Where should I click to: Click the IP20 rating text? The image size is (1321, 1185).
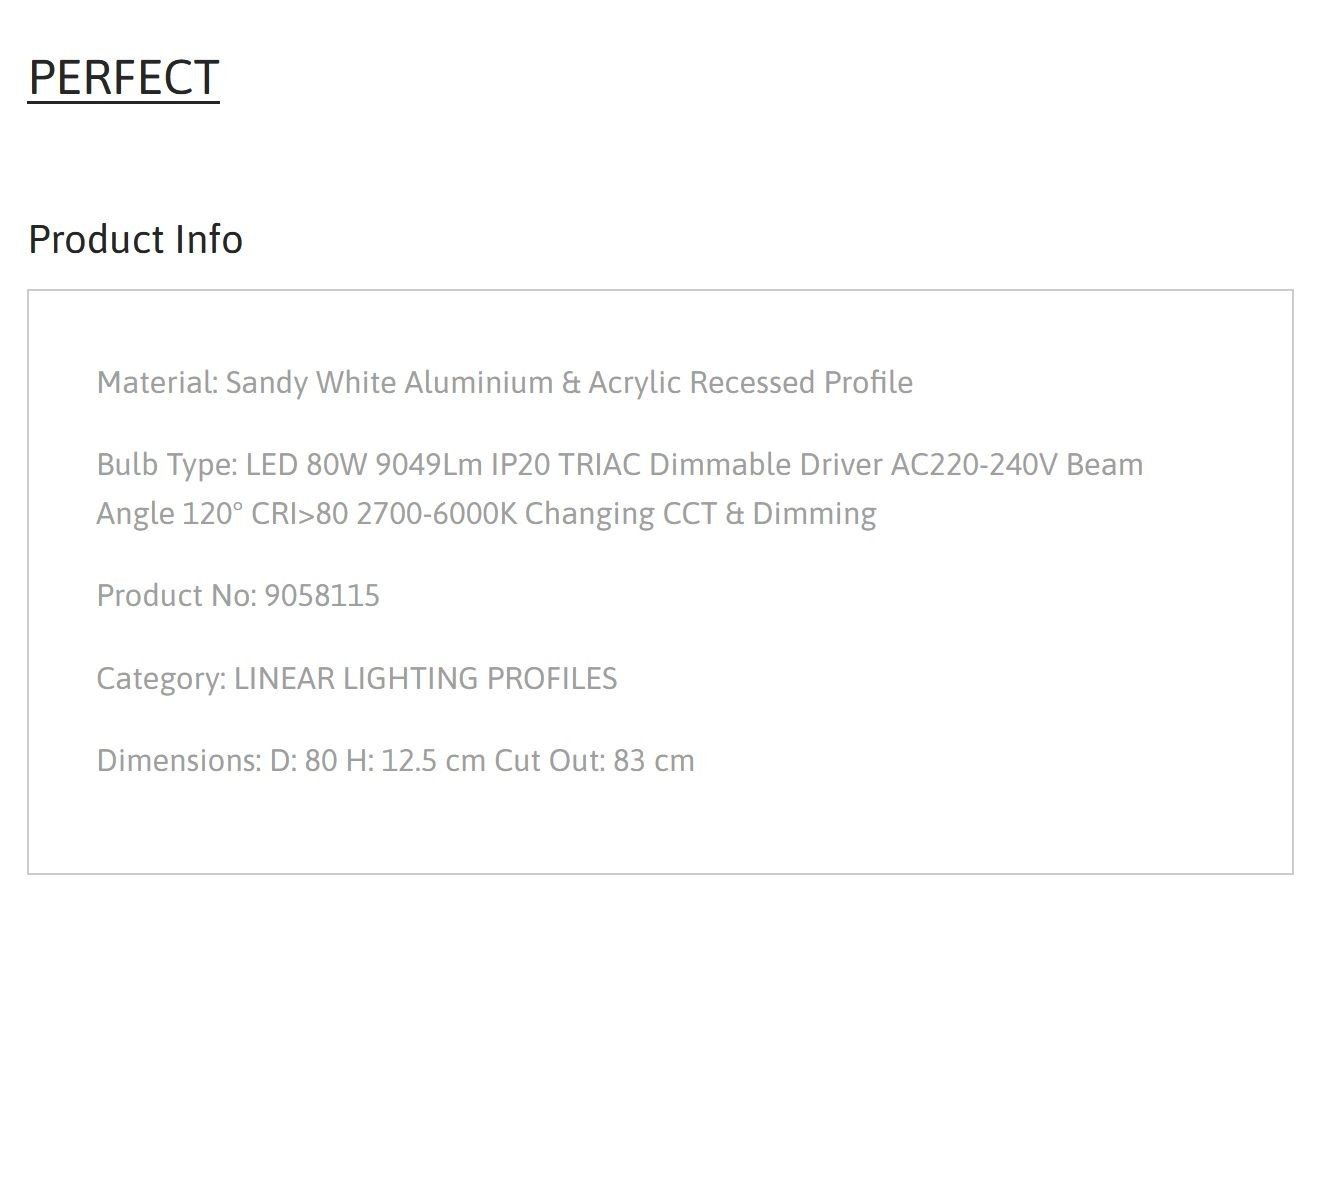[x=520, y=464]
